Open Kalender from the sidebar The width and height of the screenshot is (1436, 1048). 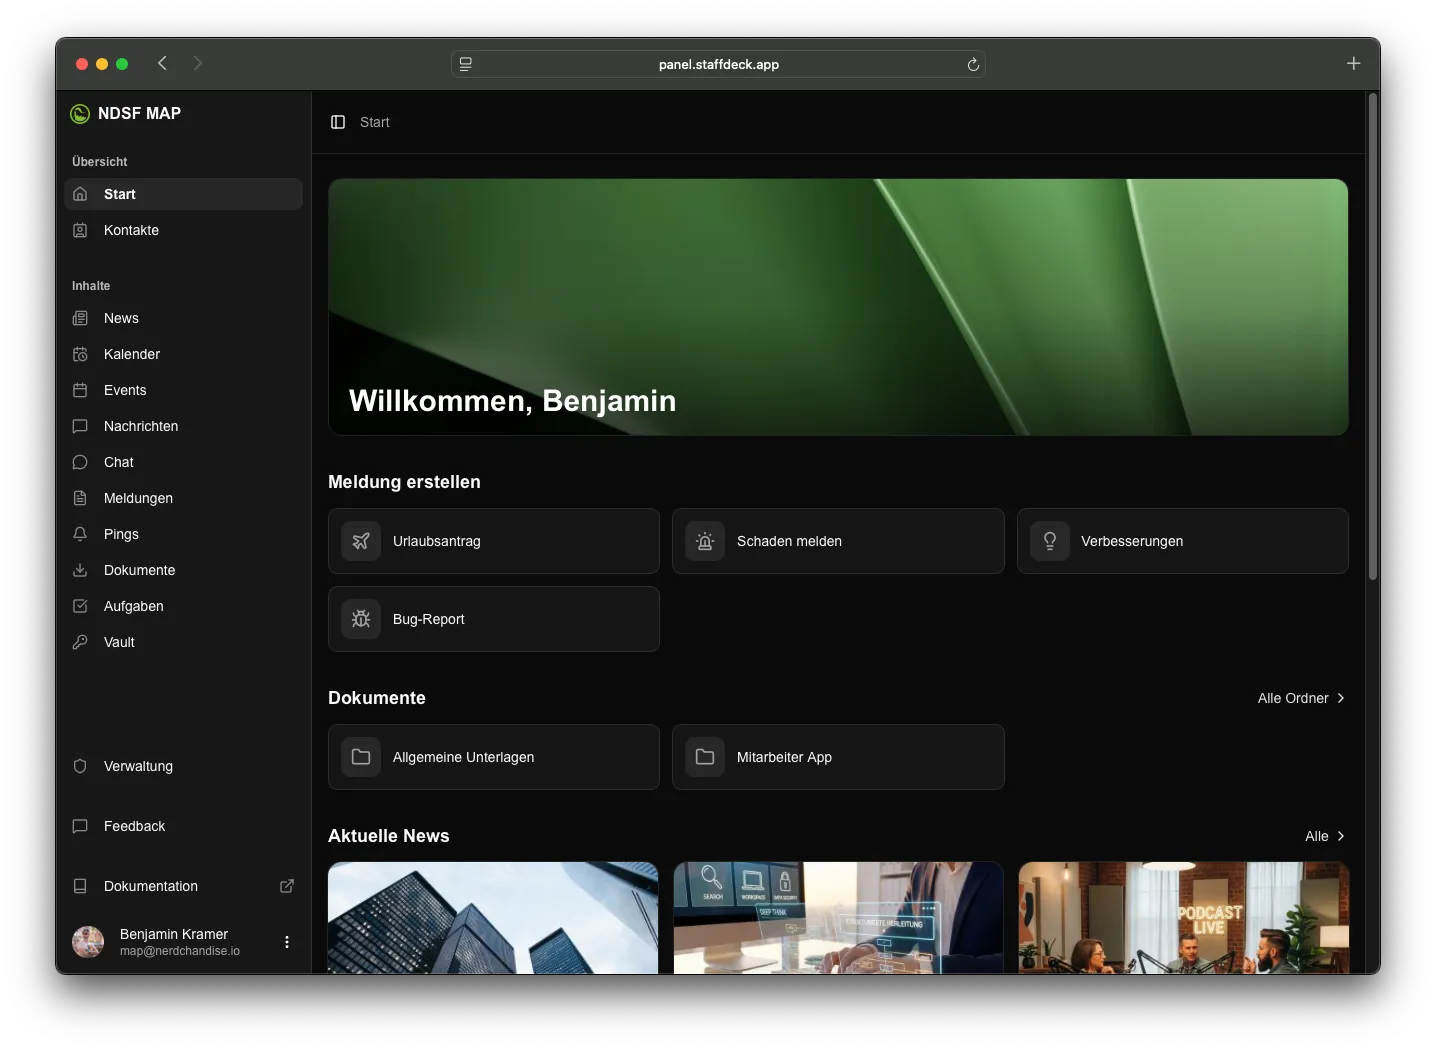(x=183, y=354)
